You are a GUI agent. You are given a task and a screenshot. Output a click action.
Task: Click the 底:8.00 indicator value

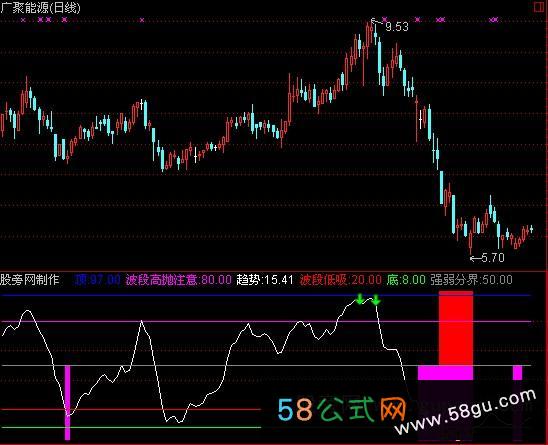406,280
